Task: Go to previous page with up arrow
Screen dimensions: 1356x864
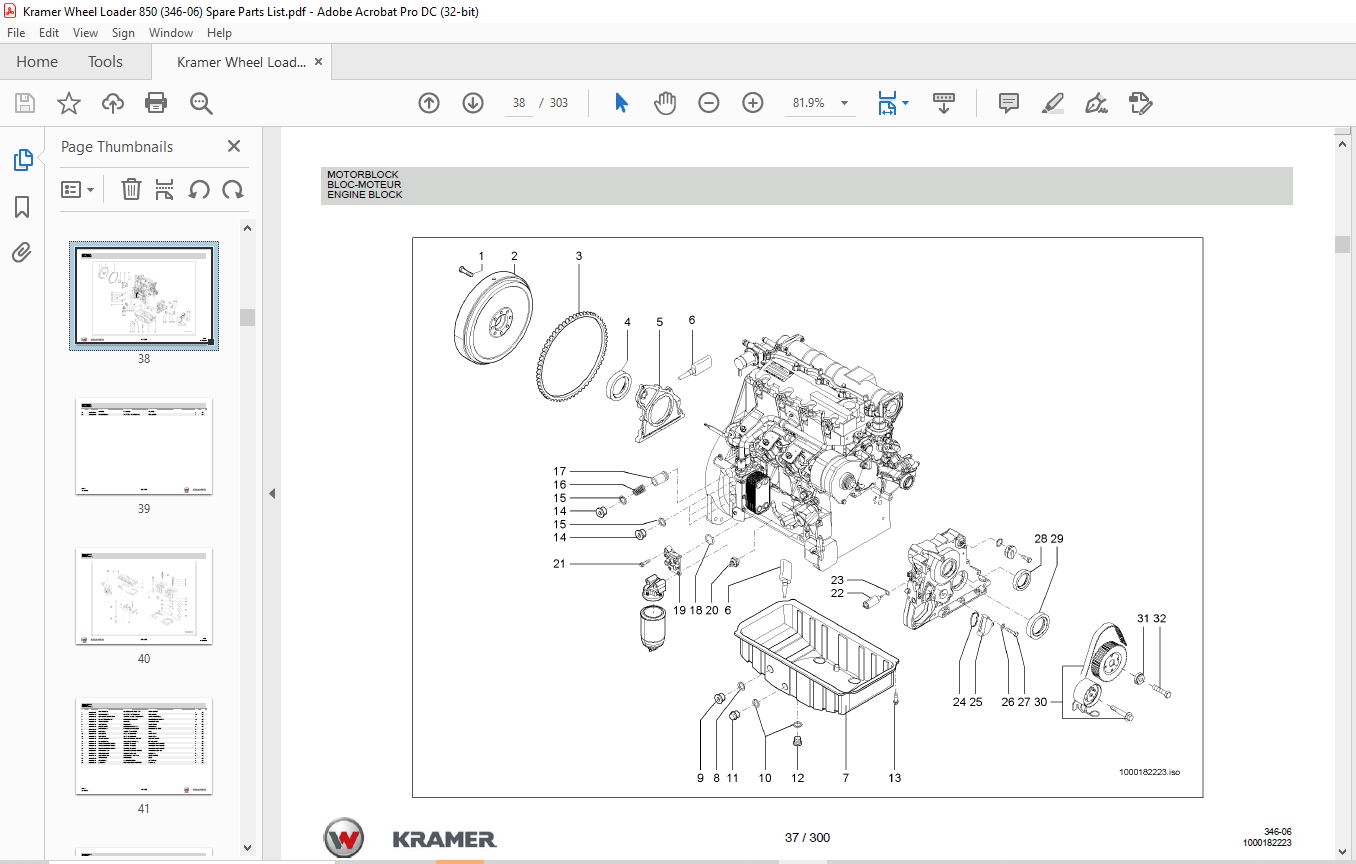Action: tap(429, 103)
